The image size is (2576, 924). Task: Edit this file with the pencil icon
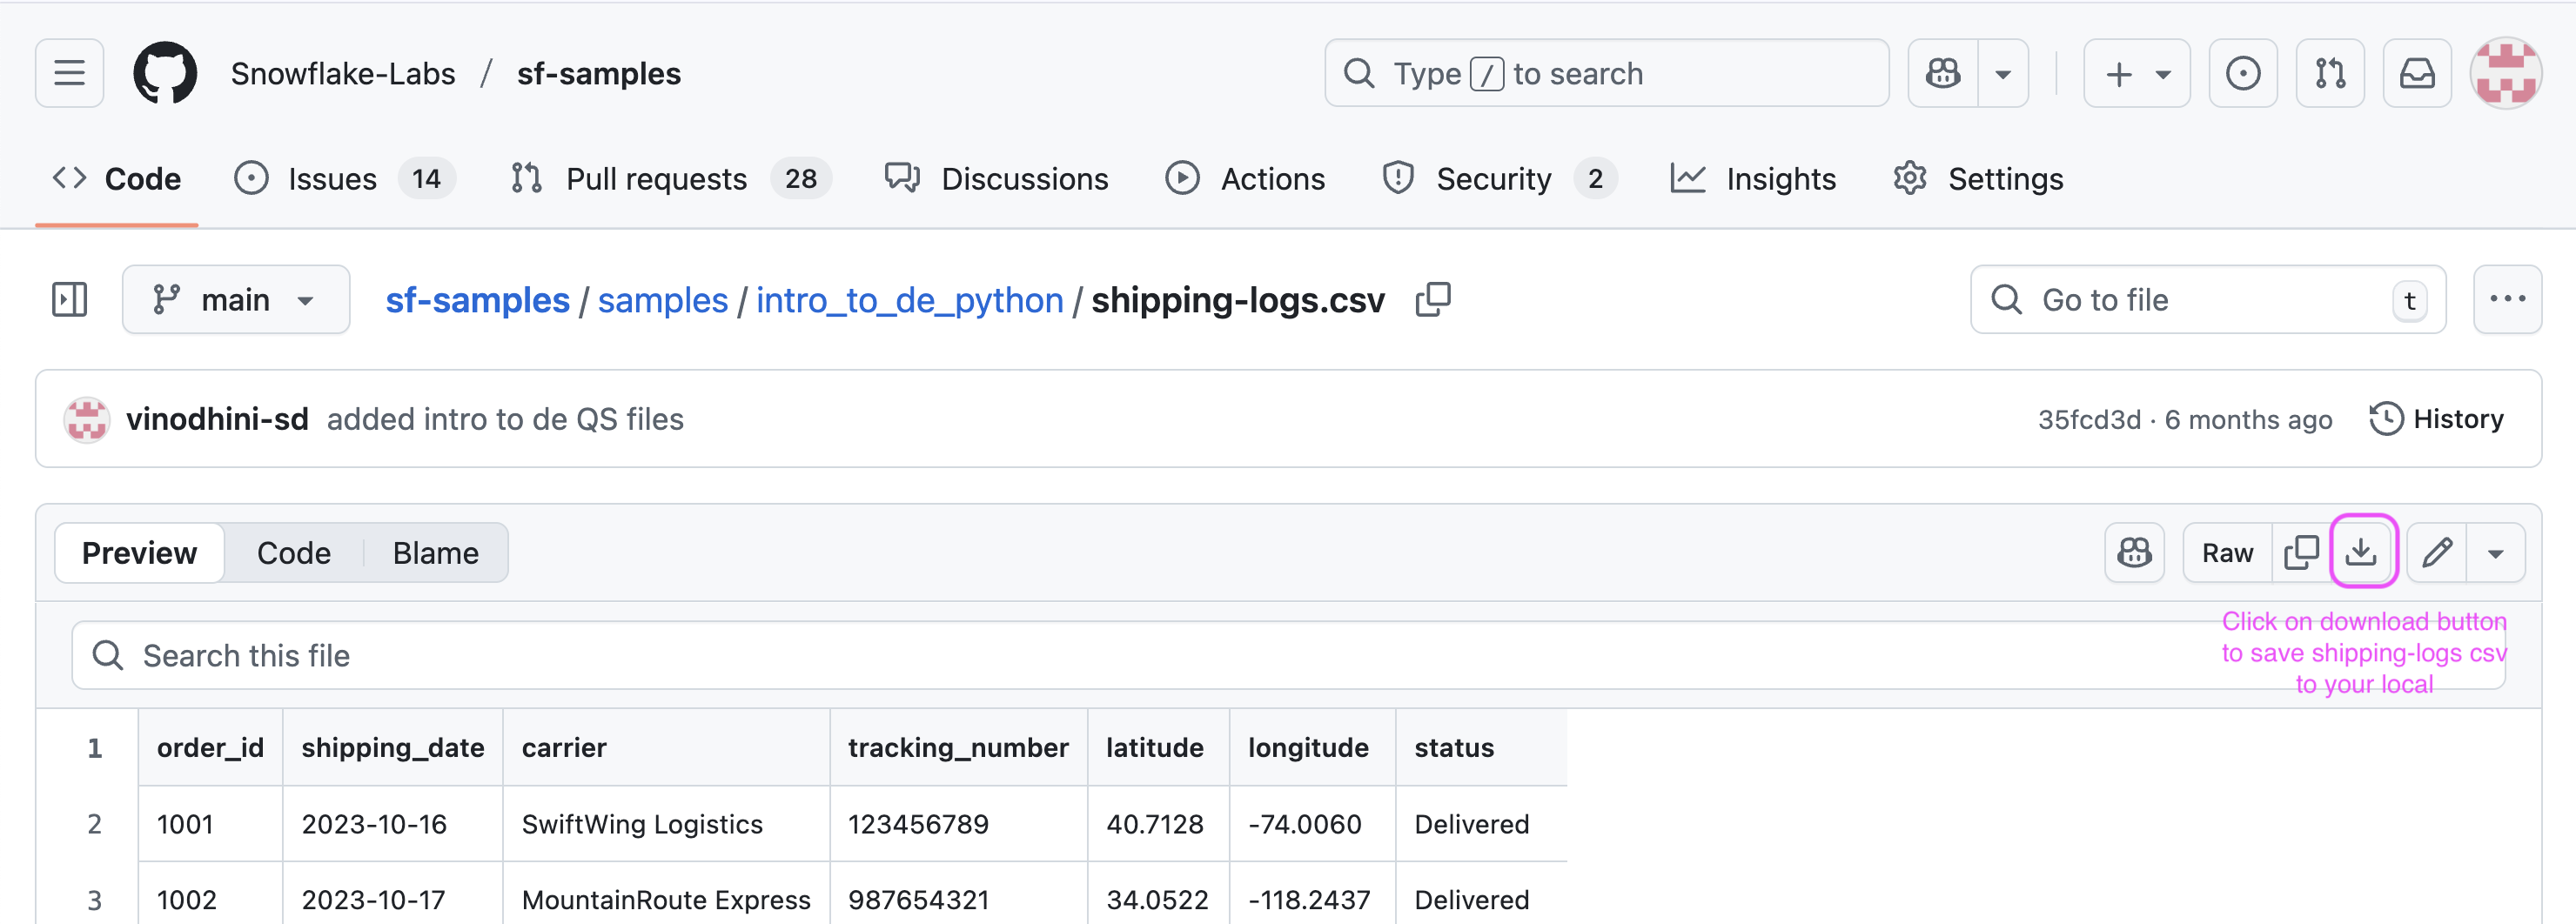click(x=2437, y=552)
